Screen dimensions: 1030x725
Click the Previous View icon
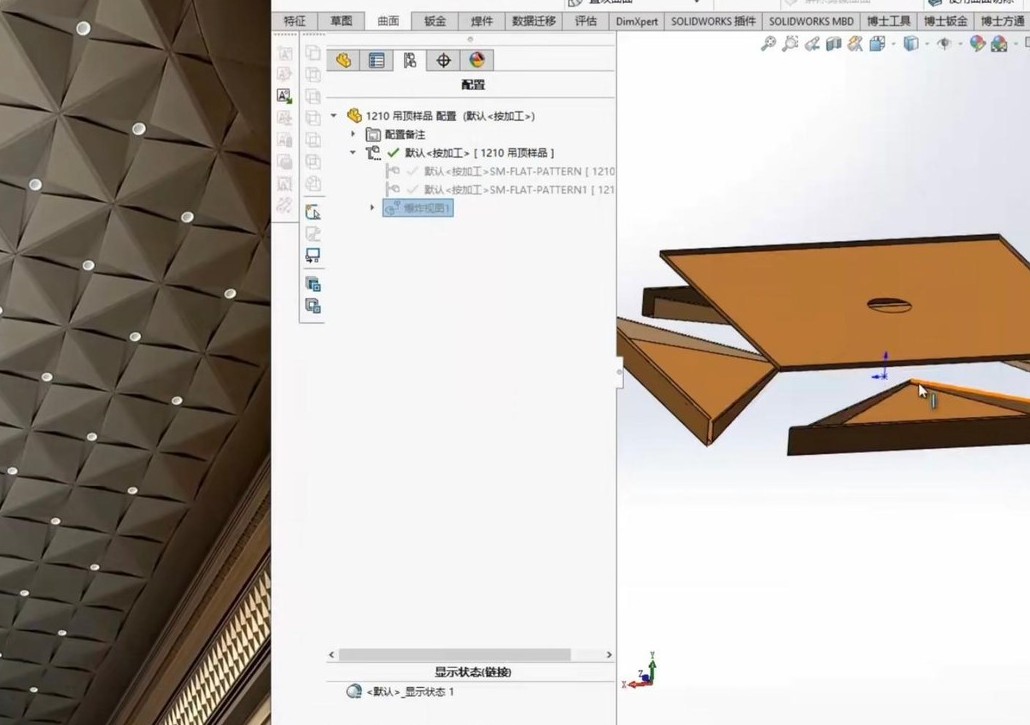812,44
